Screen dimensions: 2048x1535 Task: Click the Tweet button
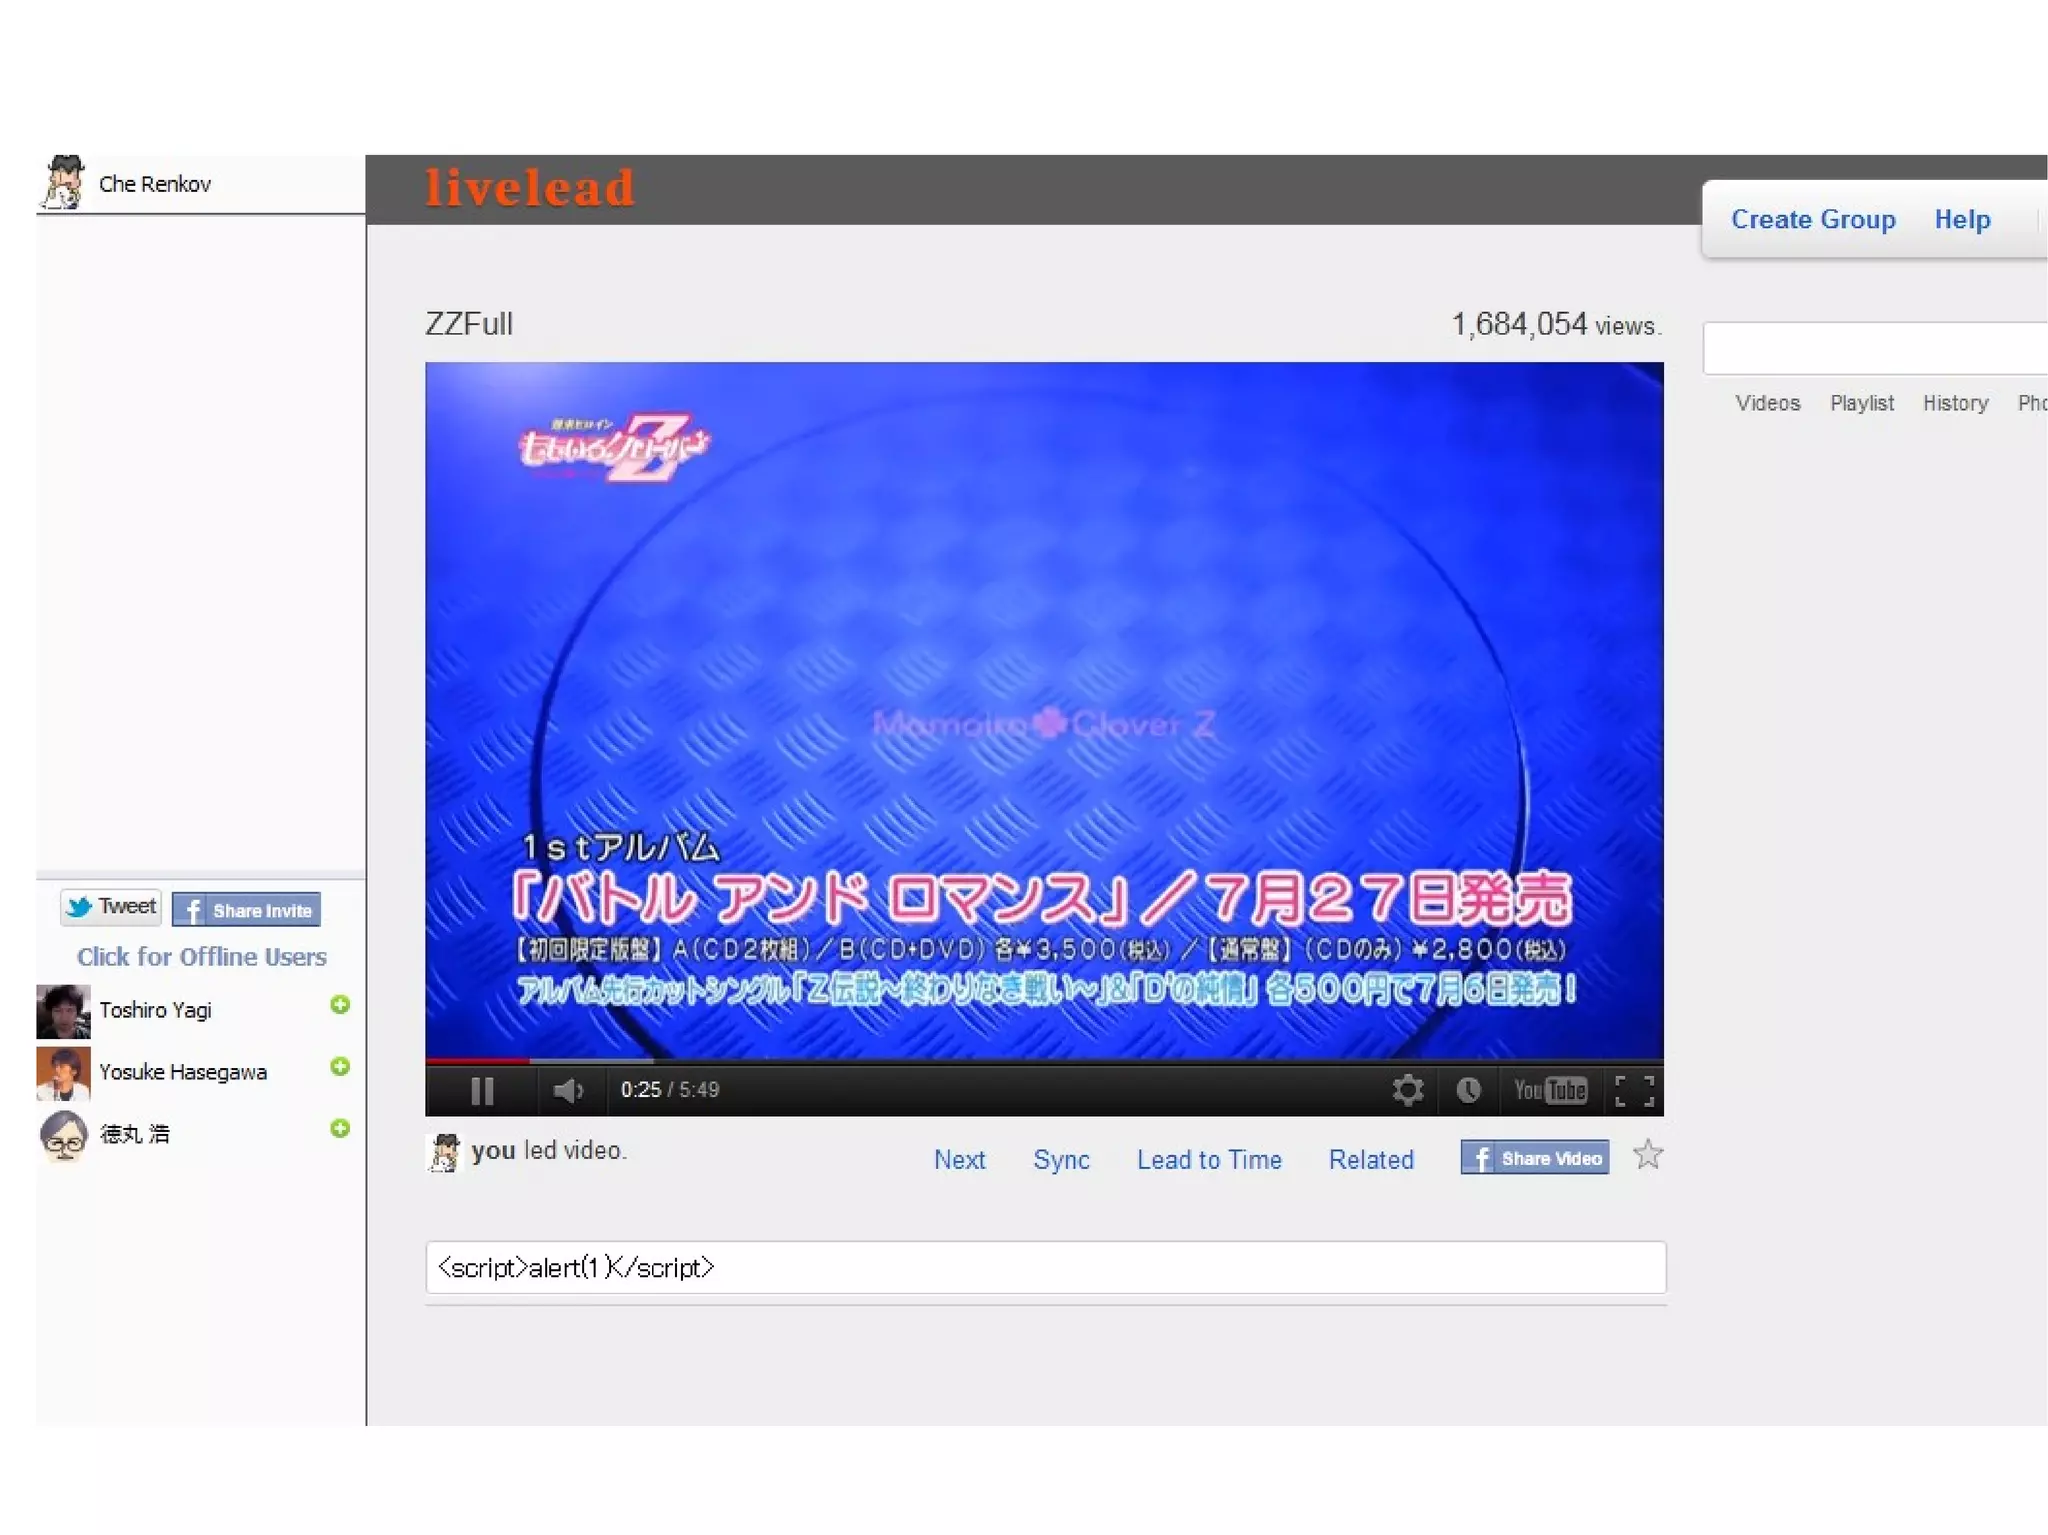click(111, 907)
